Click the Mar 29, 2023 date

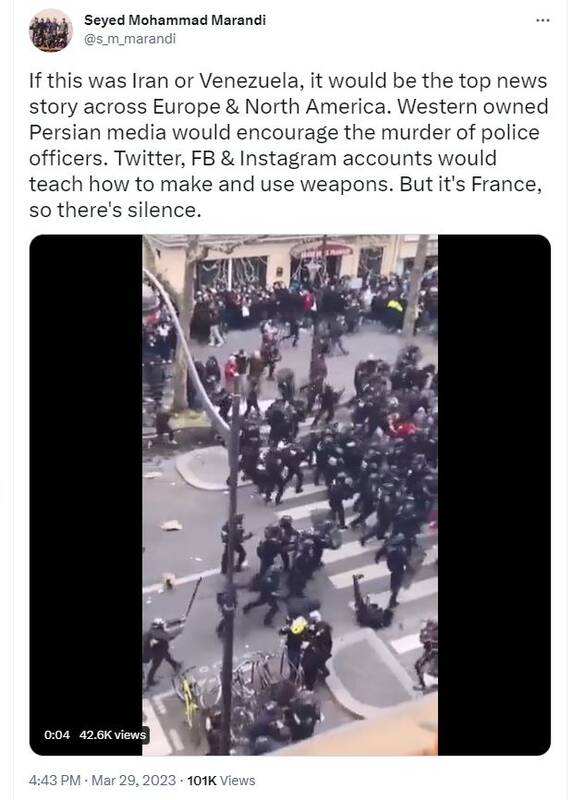click(134, 781)
